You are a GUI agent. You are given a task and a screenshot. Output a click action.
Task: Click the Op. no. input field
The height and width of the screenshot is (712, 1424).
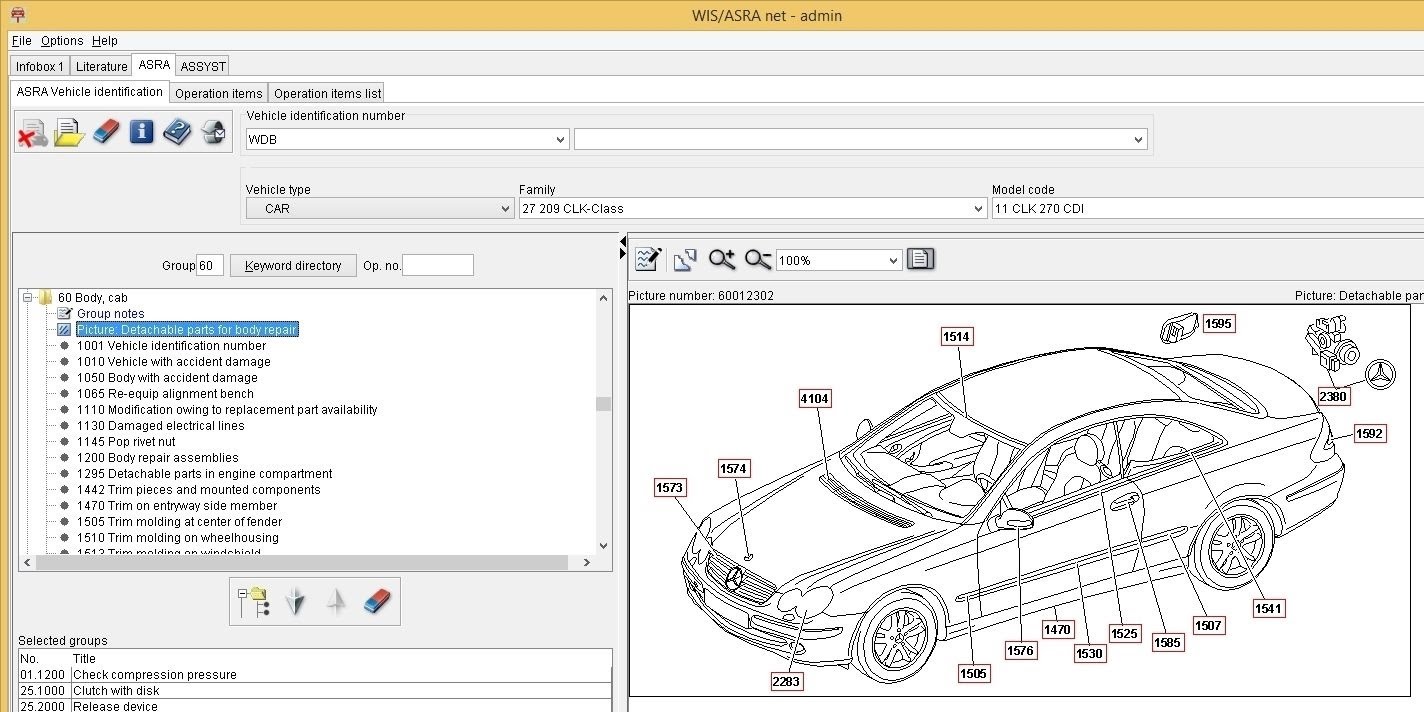437,265
